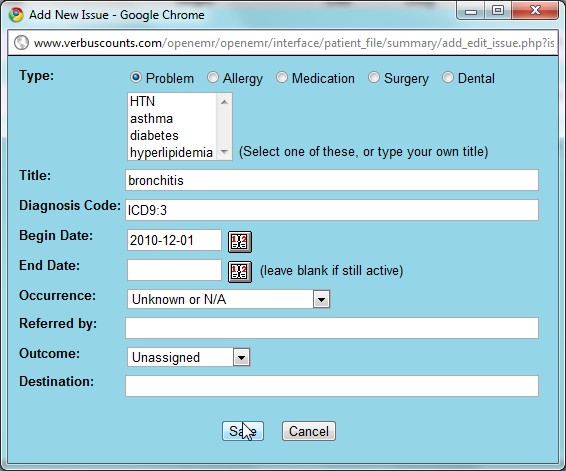Click the Chrome logo in title bar
The width and height of the screenshot is (566, 471).
(16, 15)
